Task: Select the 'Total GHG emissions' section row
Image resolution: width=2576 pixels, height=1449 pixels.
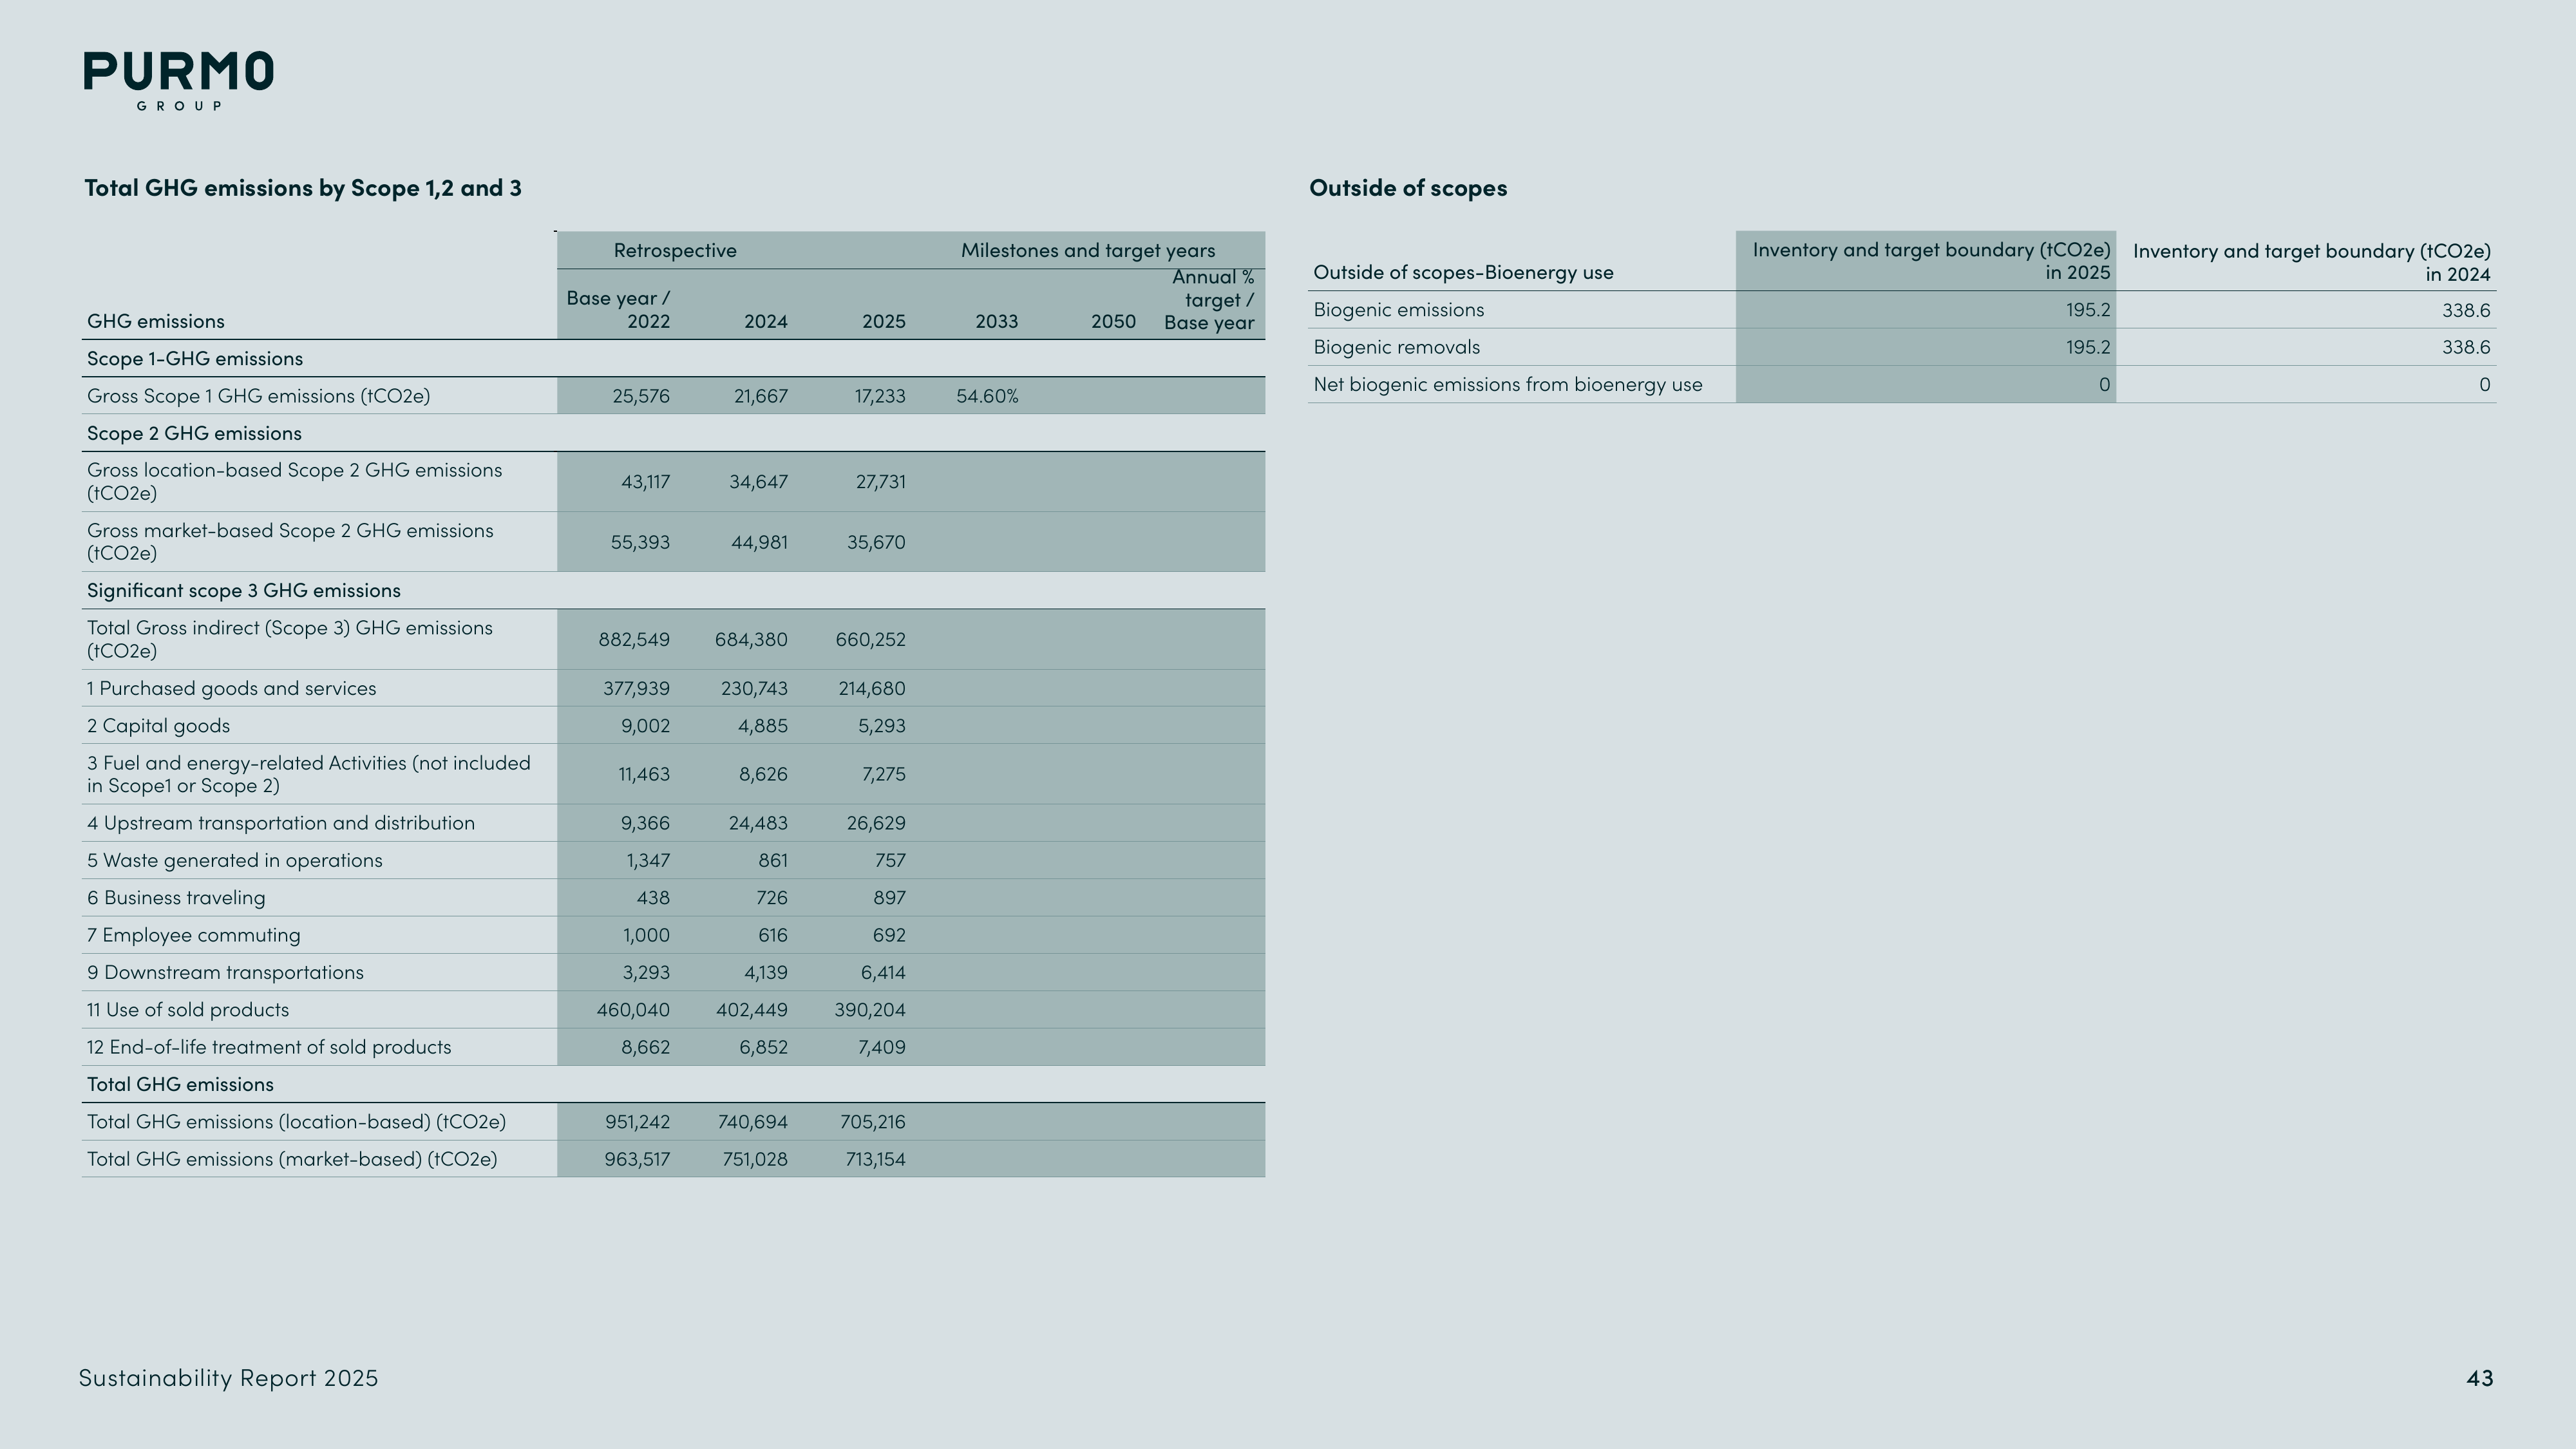Action: click(673, 1085)
